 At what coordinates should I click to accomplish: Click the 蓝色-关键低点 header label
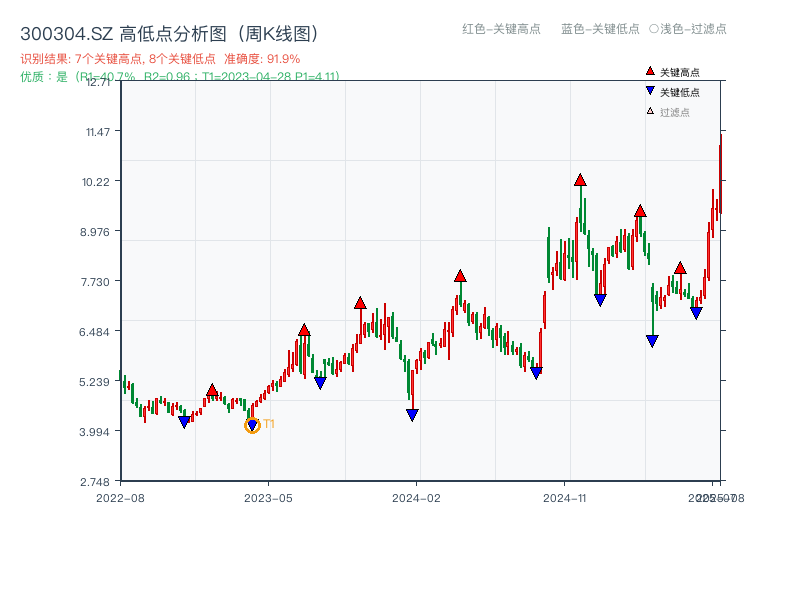click(x=600, y=29)
